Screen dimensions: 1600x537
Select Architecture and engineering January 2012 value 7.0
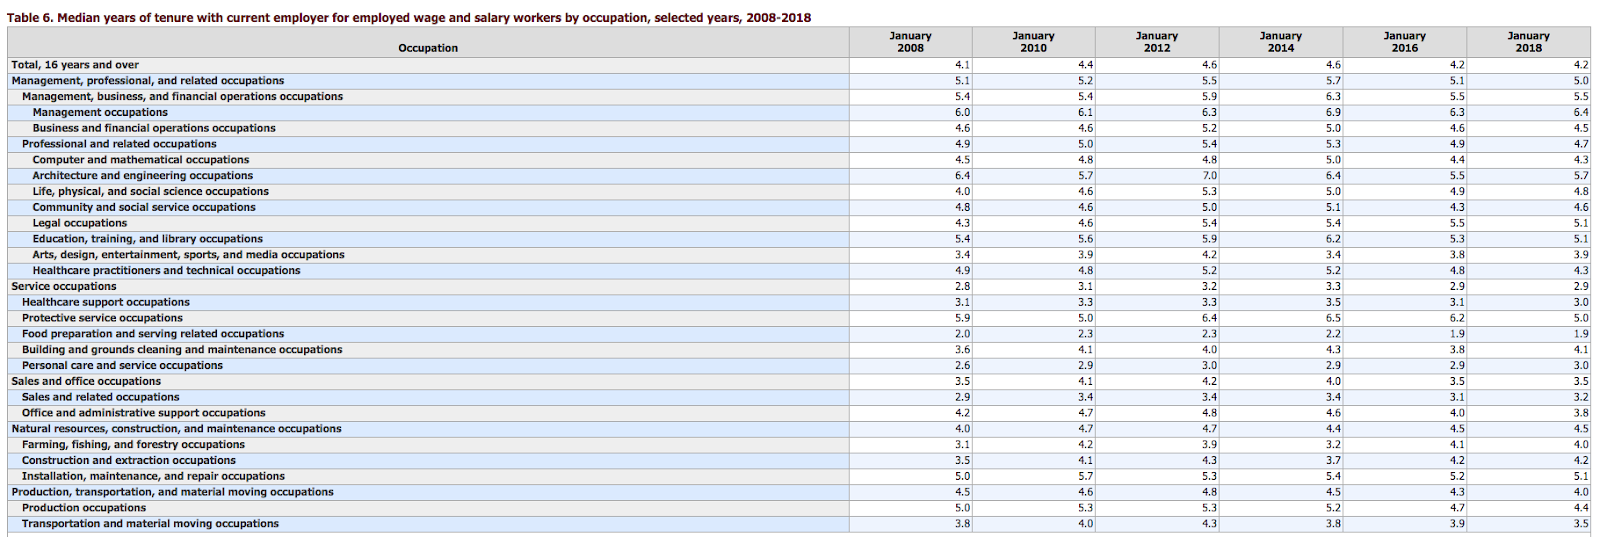click(x=1209, y=176)
